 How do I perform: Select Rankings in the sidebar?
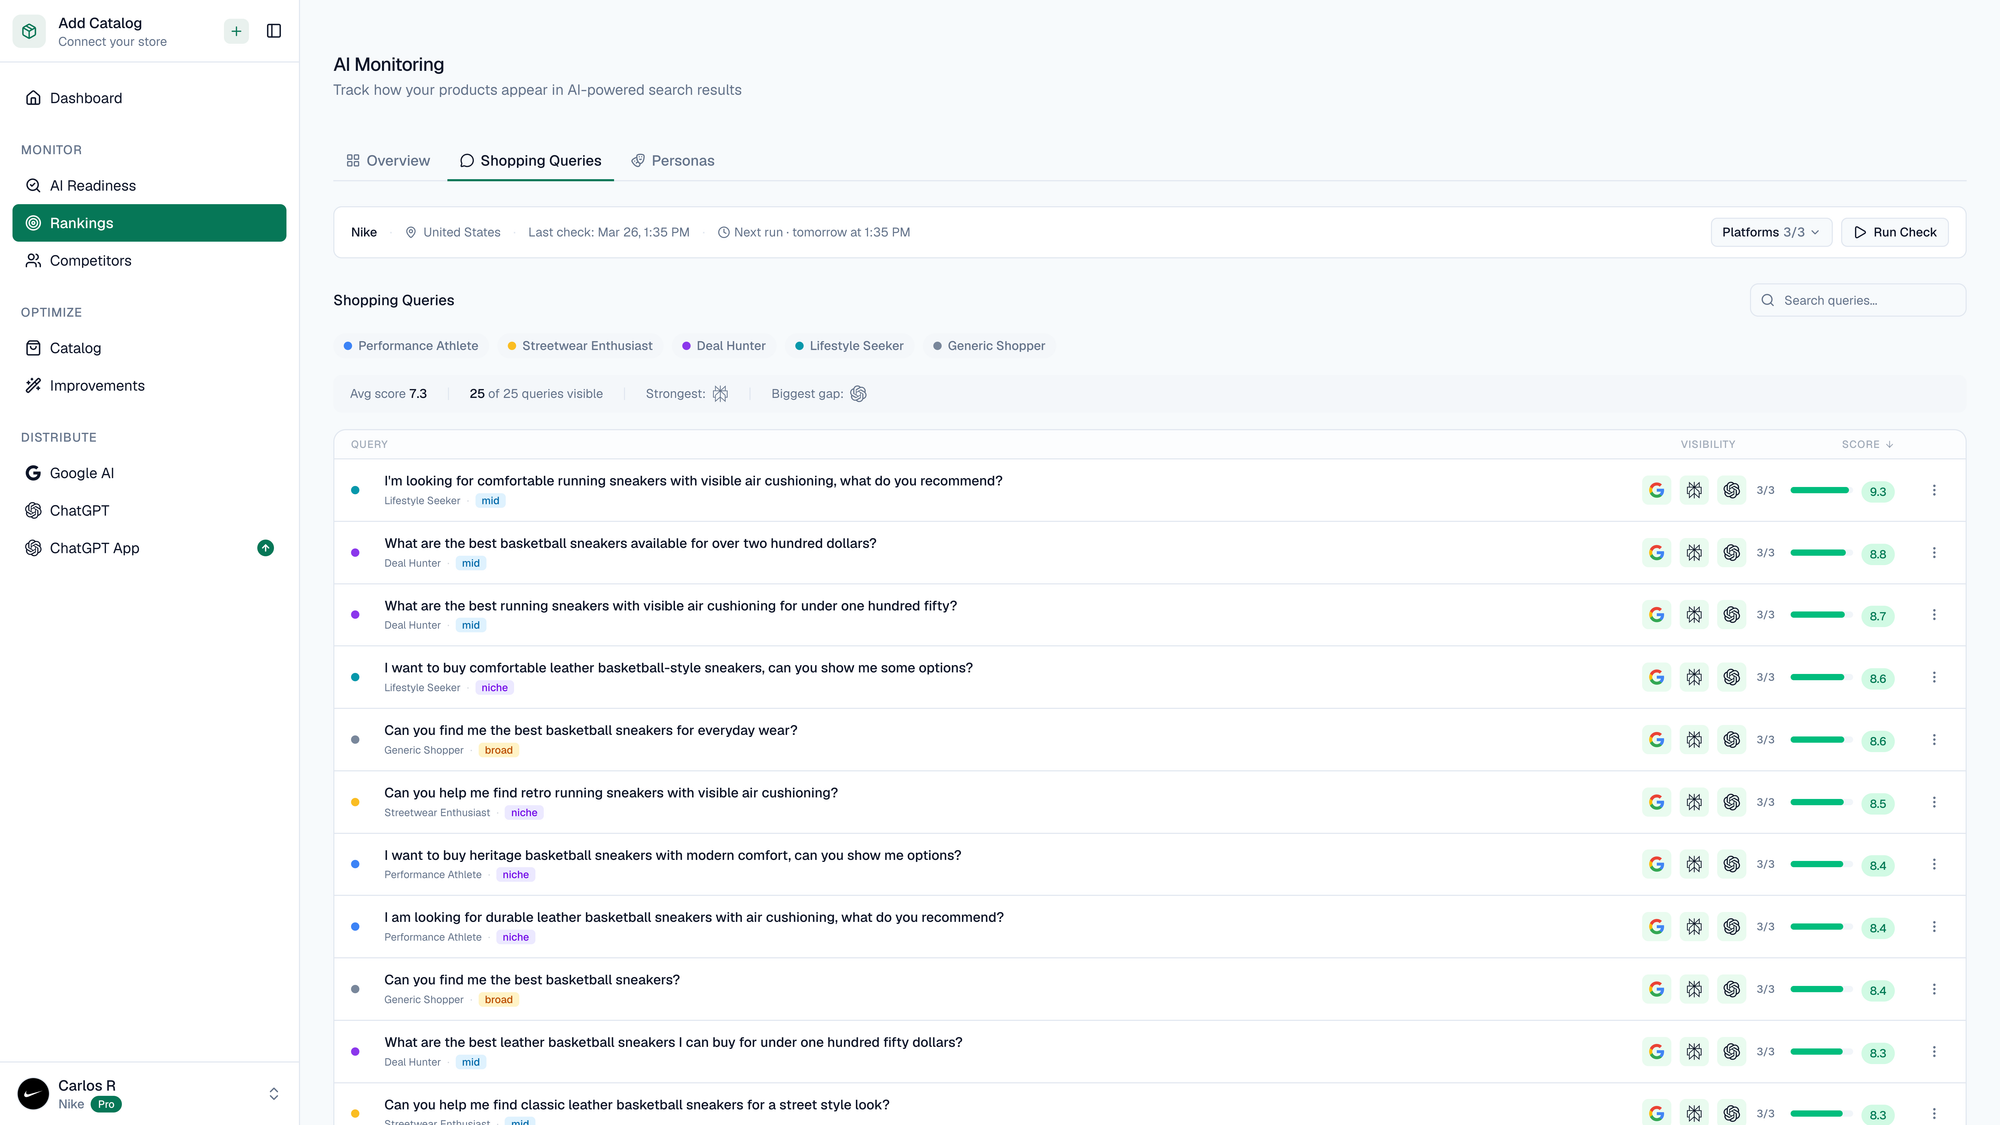pos(149,223)
